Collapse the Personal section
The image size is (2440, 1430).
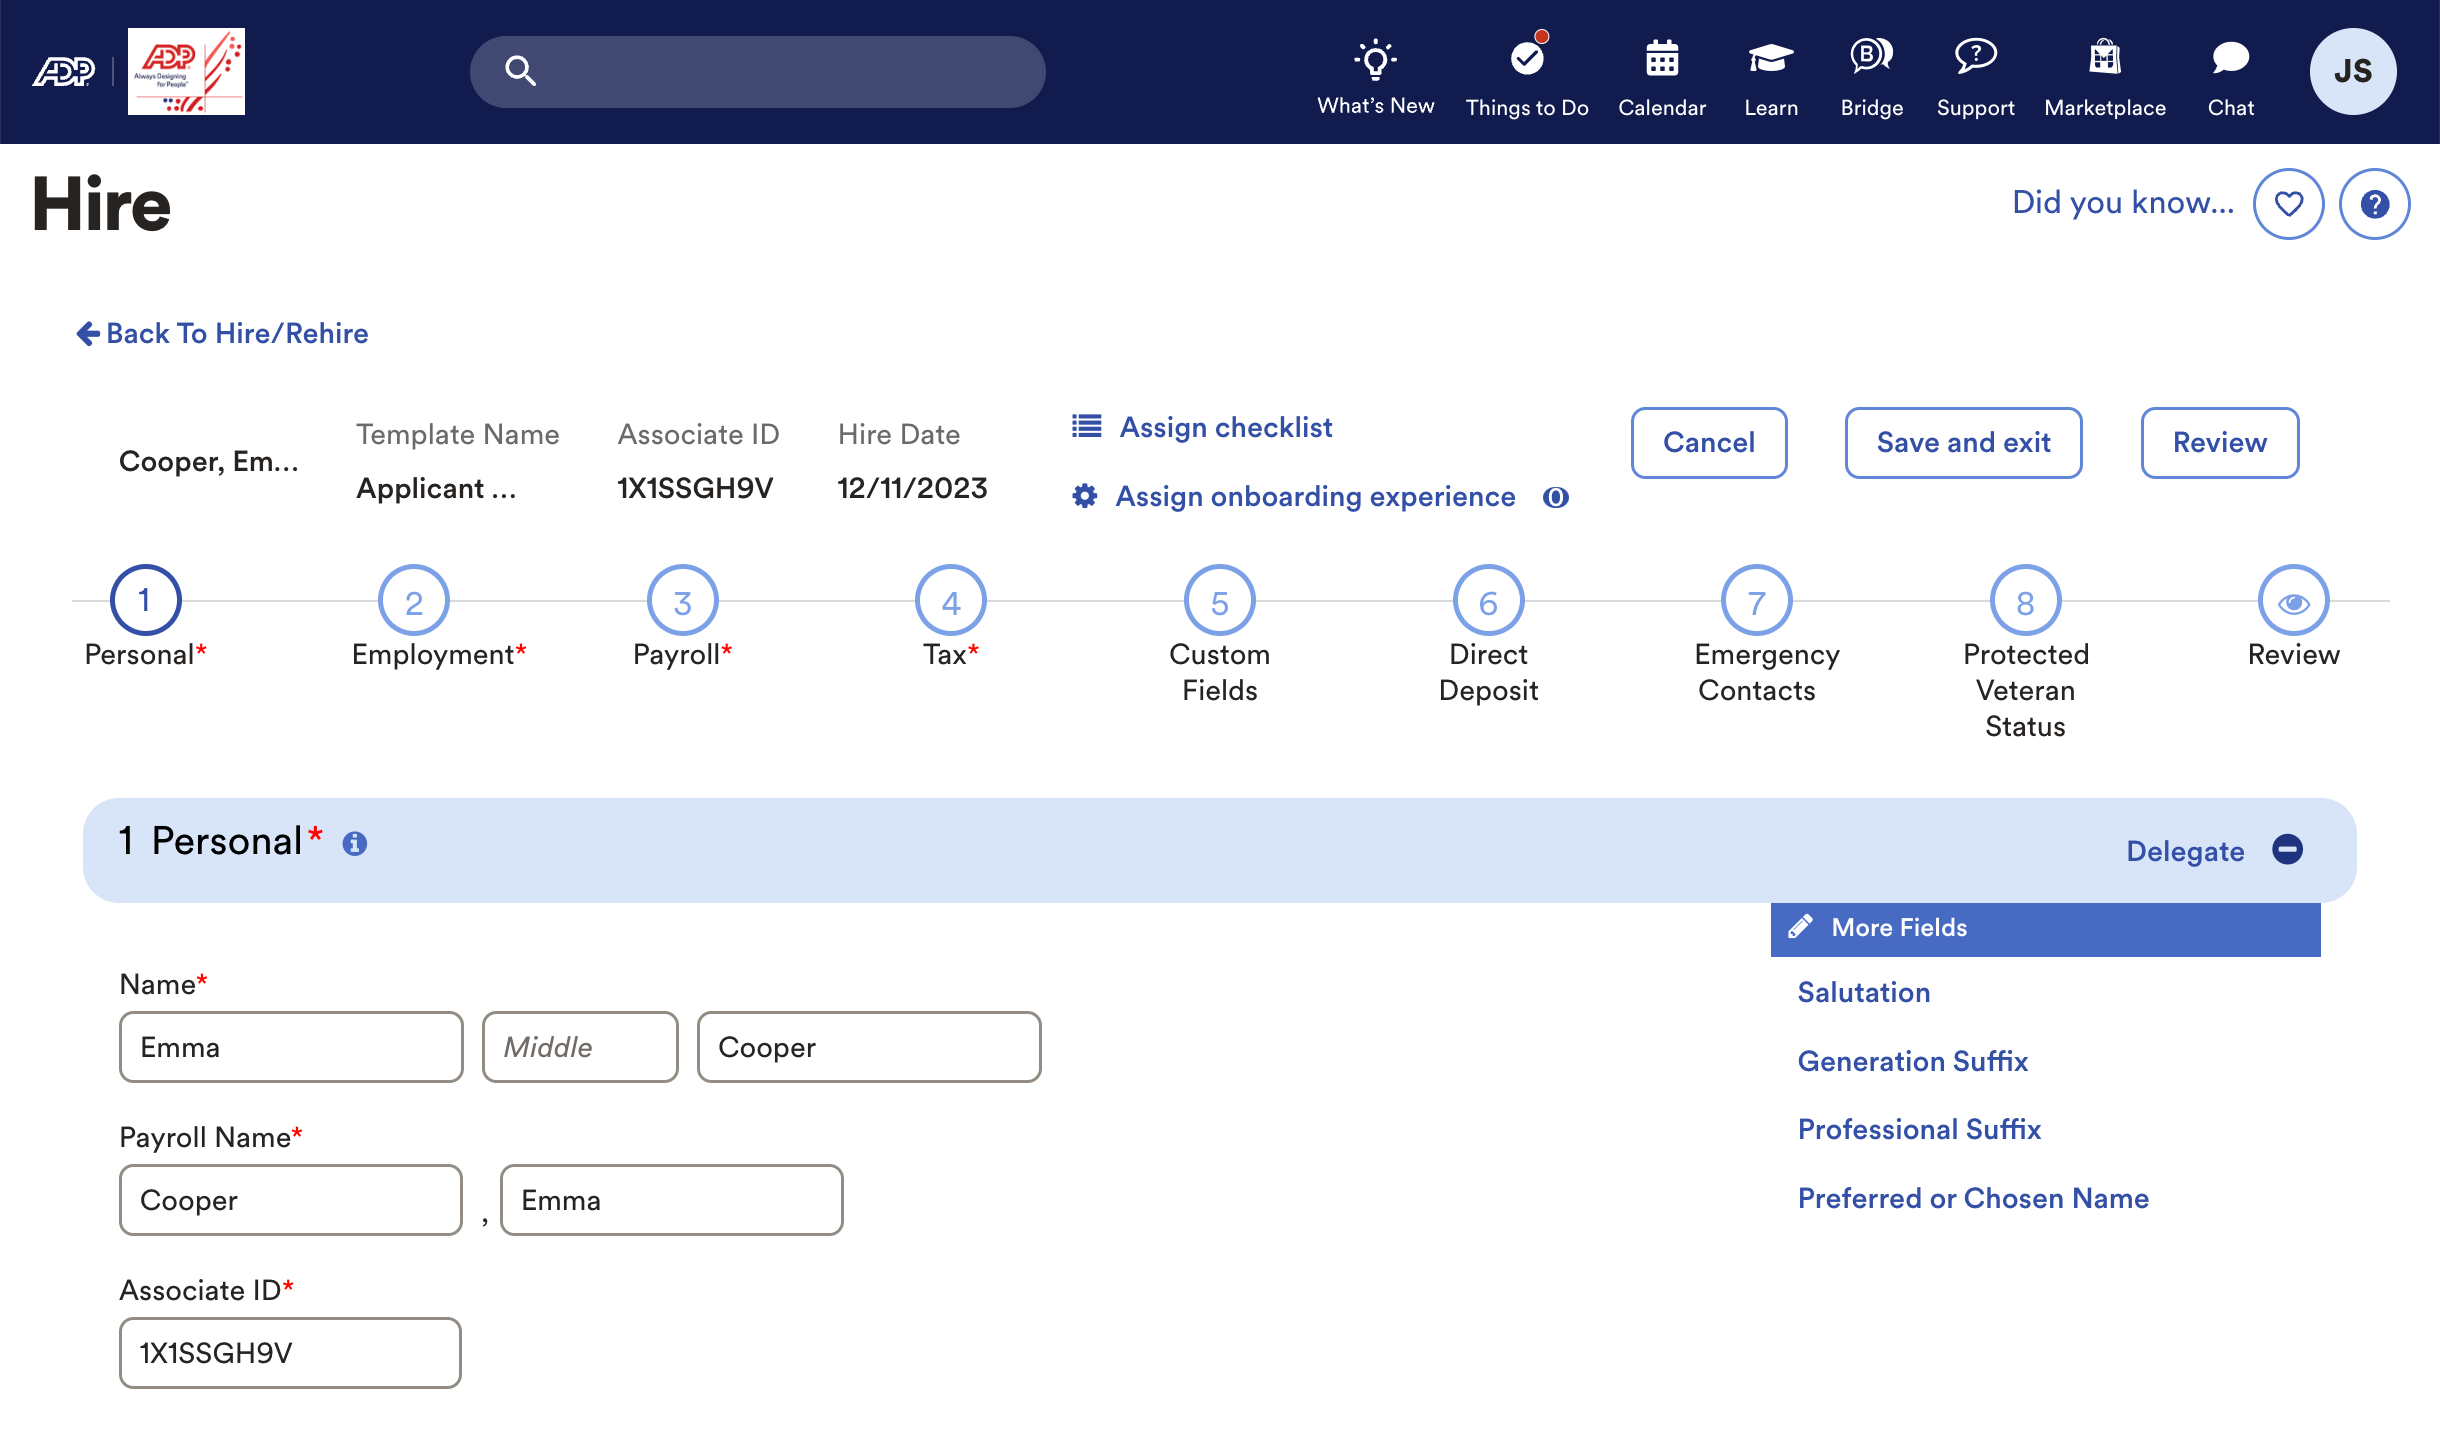coord(2288,850)
